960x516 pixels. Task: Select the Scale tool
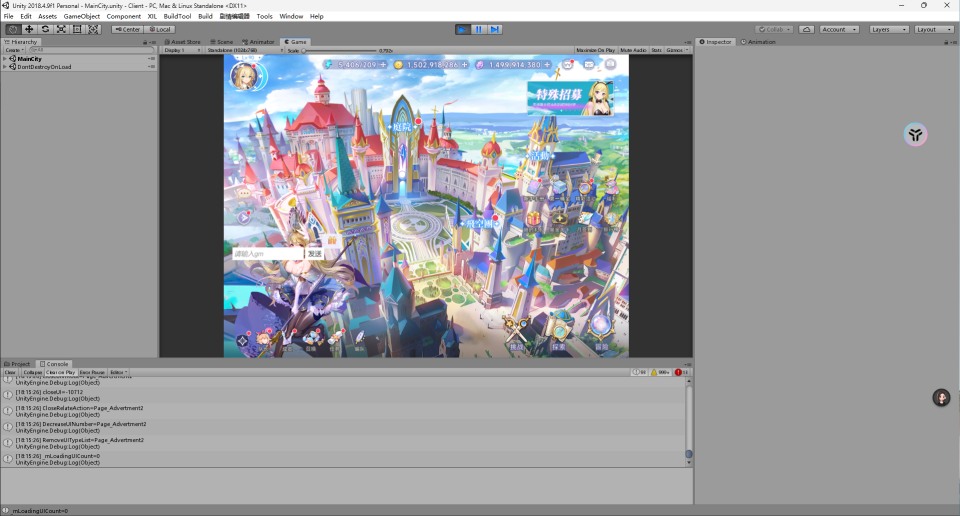pos(61,29)
